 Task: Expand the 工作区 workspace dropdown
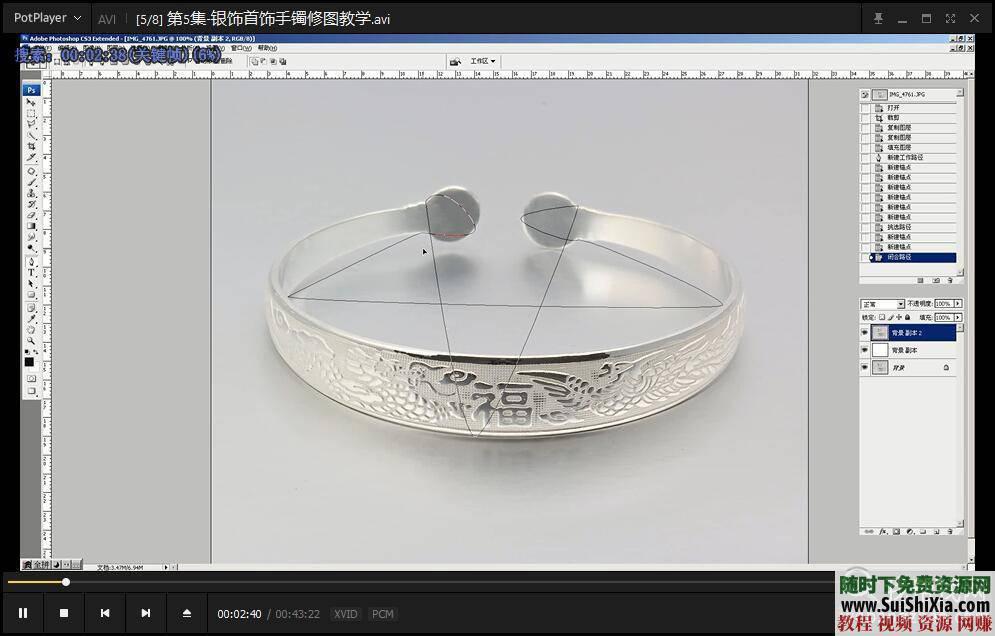483,61
